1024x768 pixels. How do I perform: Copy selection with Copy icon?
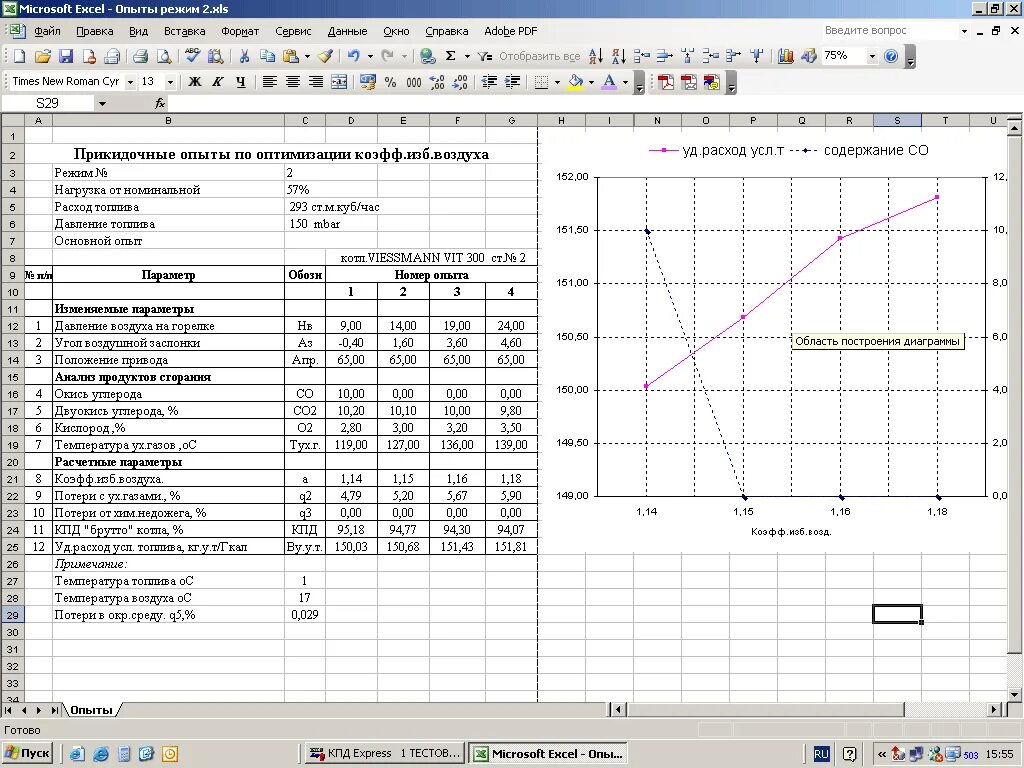(267, 56)
